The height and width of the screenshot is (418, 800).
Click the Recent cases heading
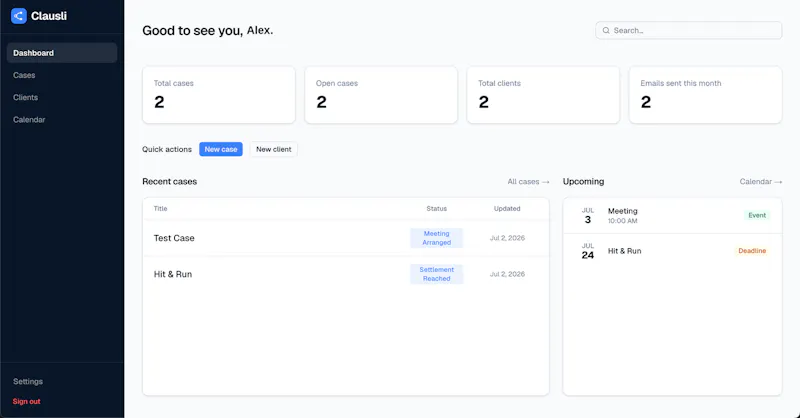[169, 182]
